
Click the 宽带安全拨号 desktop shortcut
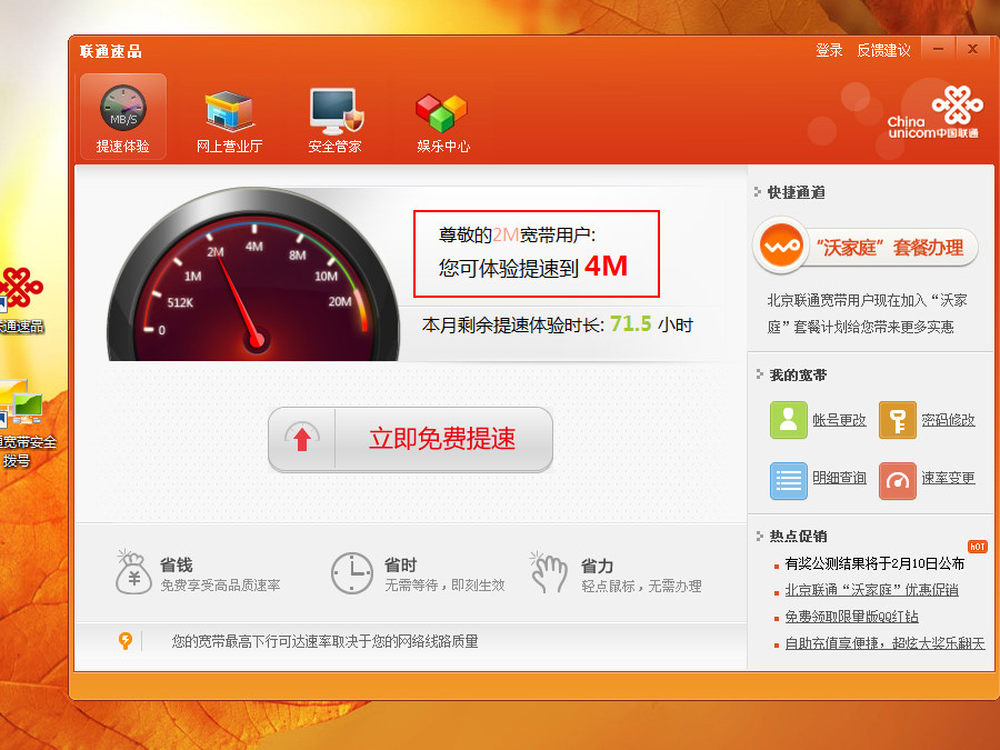(26, 425)
